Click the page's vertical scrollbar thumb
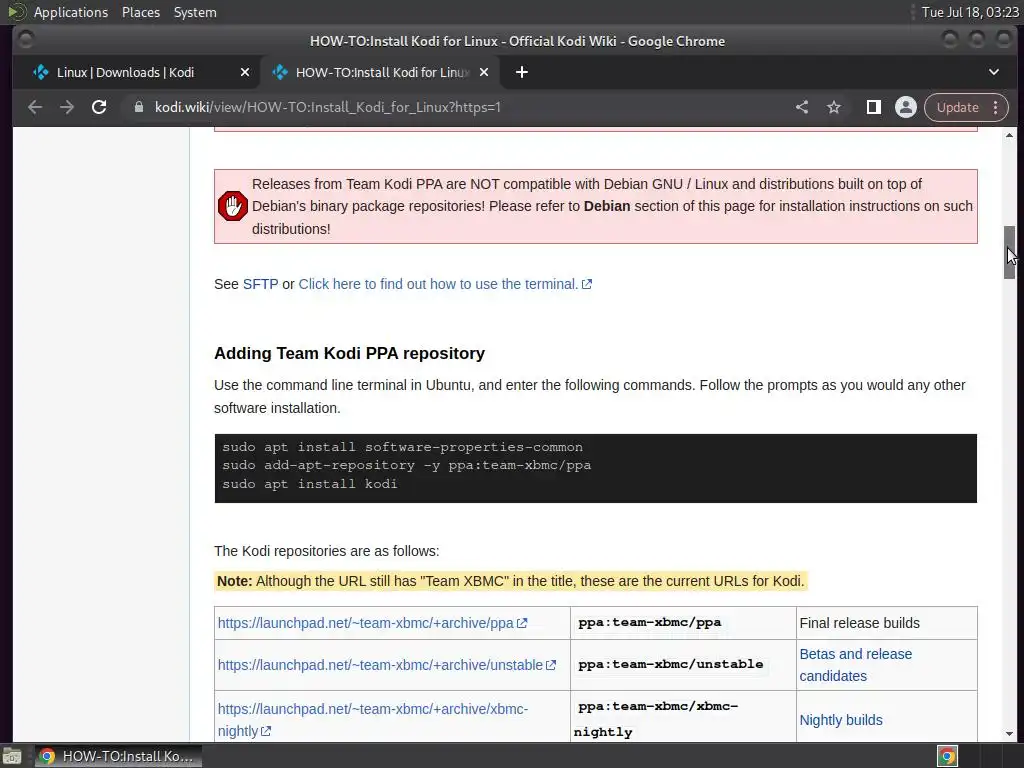 pyautogui.click(x=1009, y=252)
